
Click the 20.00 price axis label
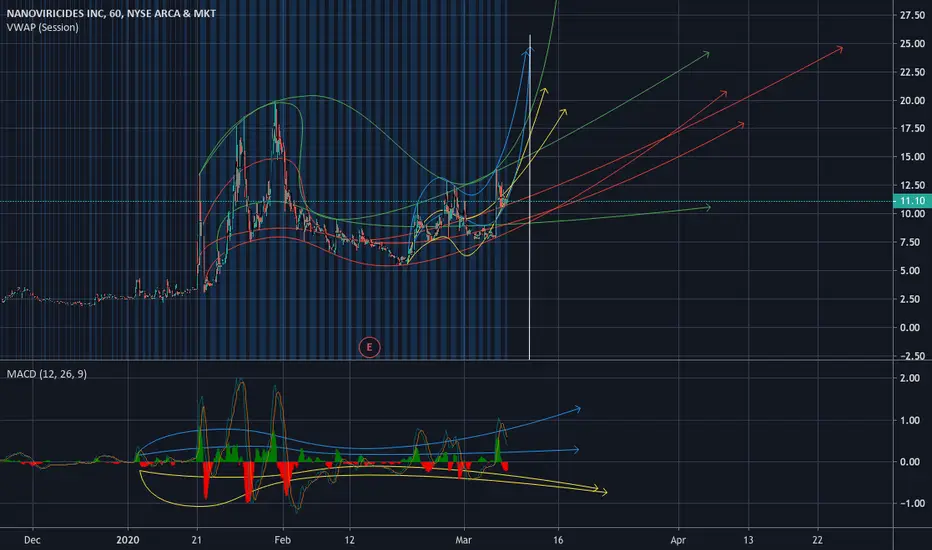(912, 100)
